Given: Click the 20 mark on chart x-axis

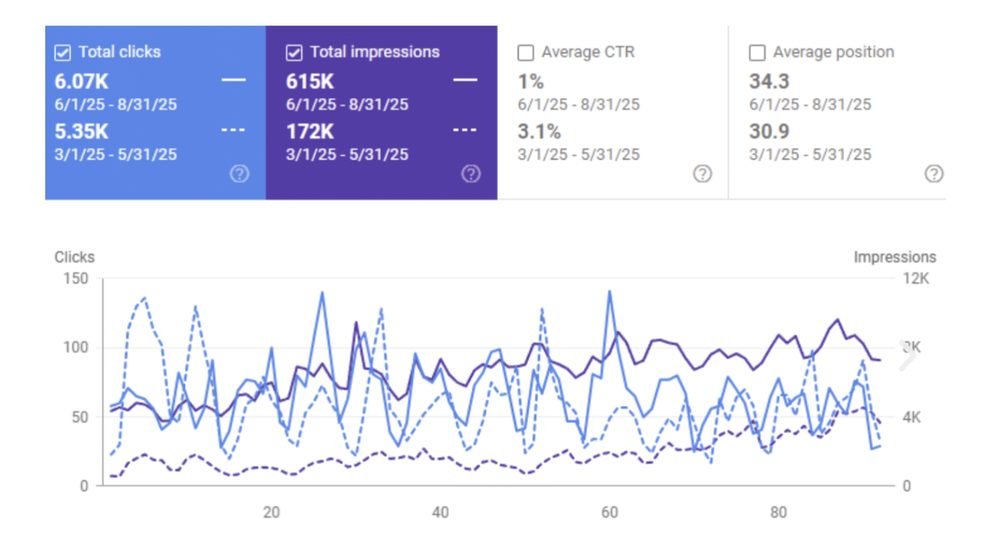Looking at the screenshot, I should coord(272,512).
